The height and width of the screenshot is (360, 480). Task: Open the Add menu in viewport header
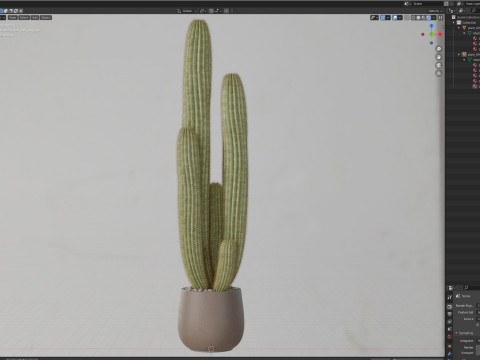(x=35, y=17)
